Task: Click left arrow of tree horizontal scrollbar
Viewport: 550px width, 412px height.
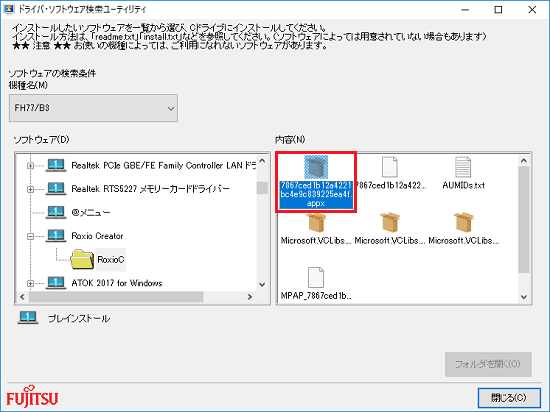Action: click(22, 297)
